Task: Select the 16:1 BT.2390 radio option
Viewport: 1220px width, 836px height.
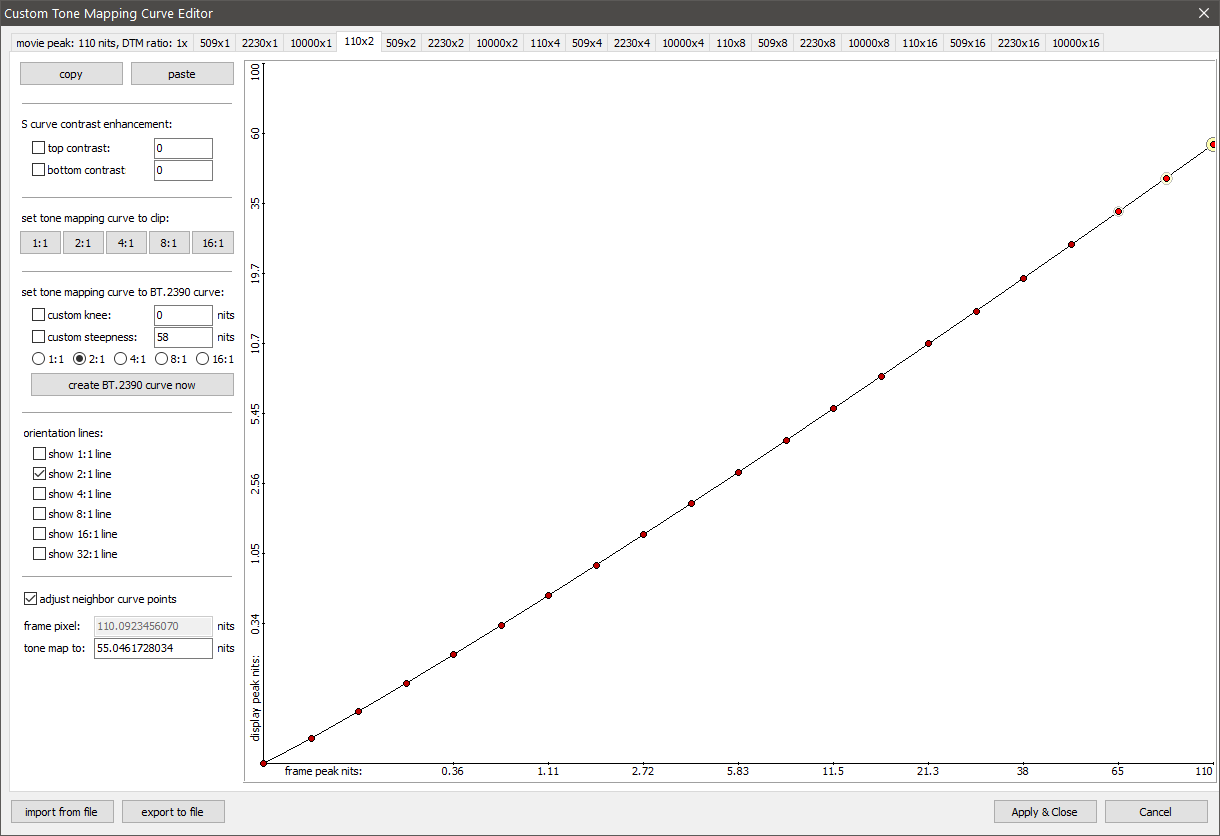Action: (202, 359)
